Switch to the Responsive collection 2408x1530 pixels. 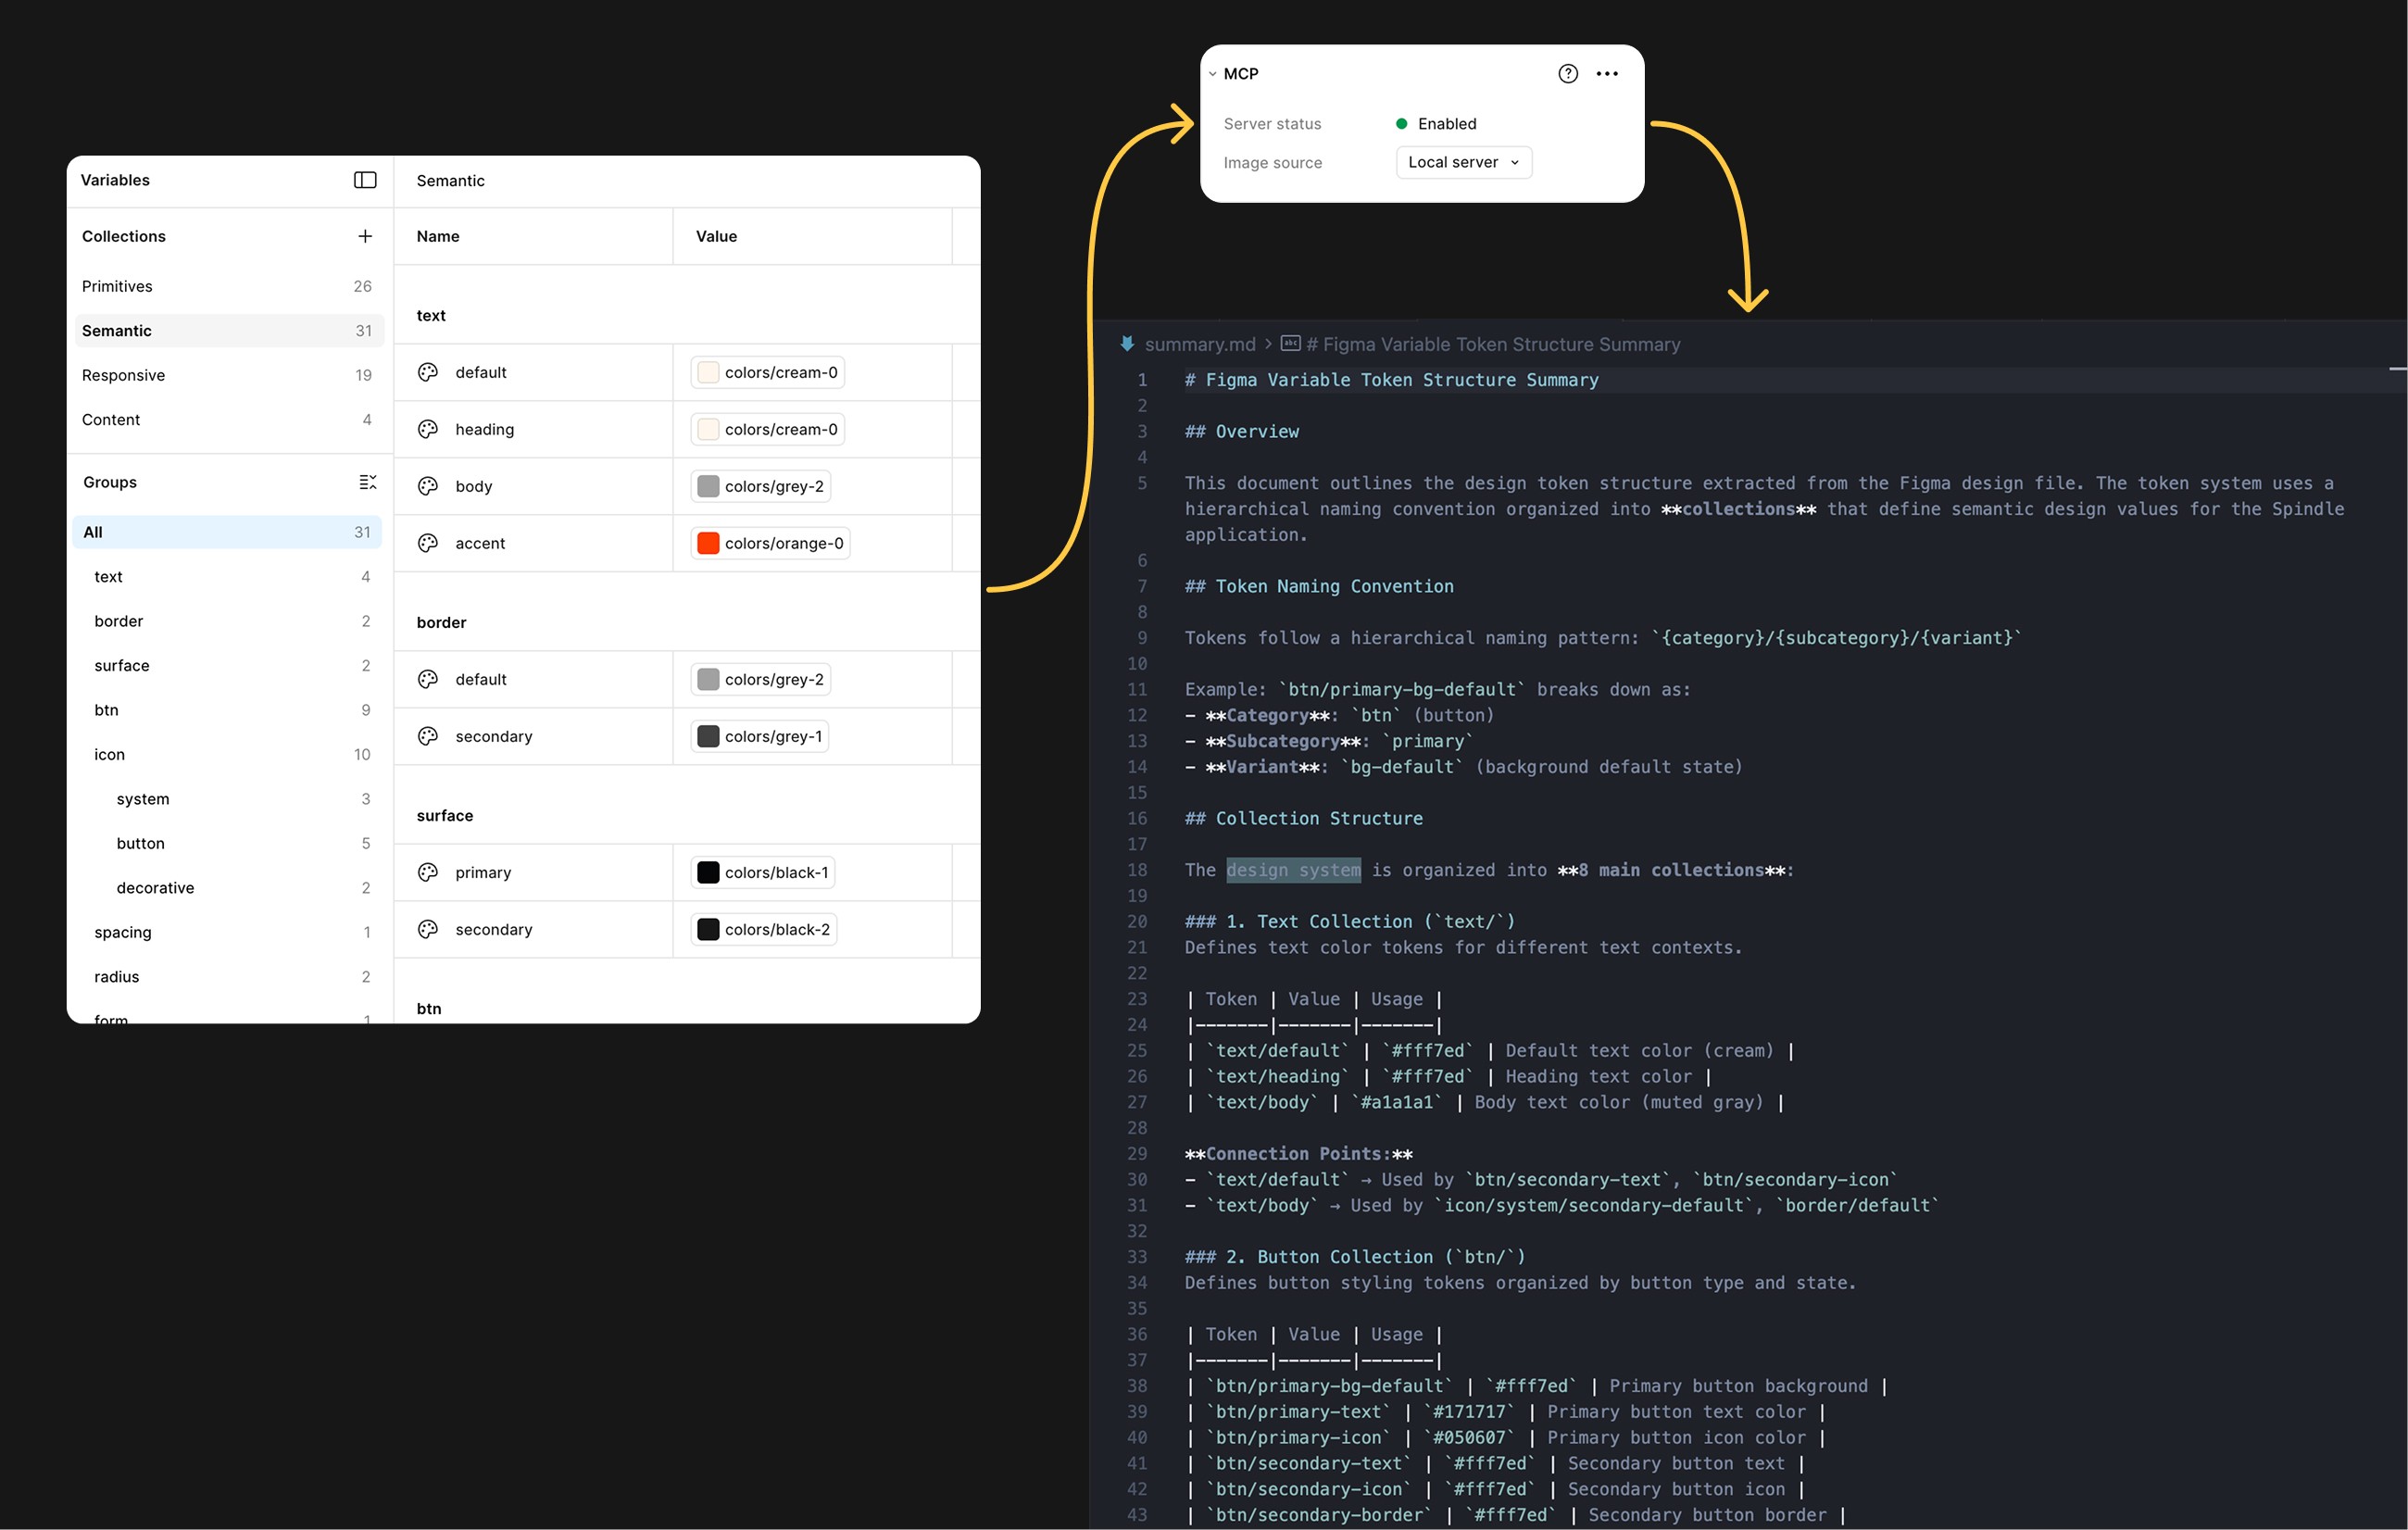coord(123,375)
